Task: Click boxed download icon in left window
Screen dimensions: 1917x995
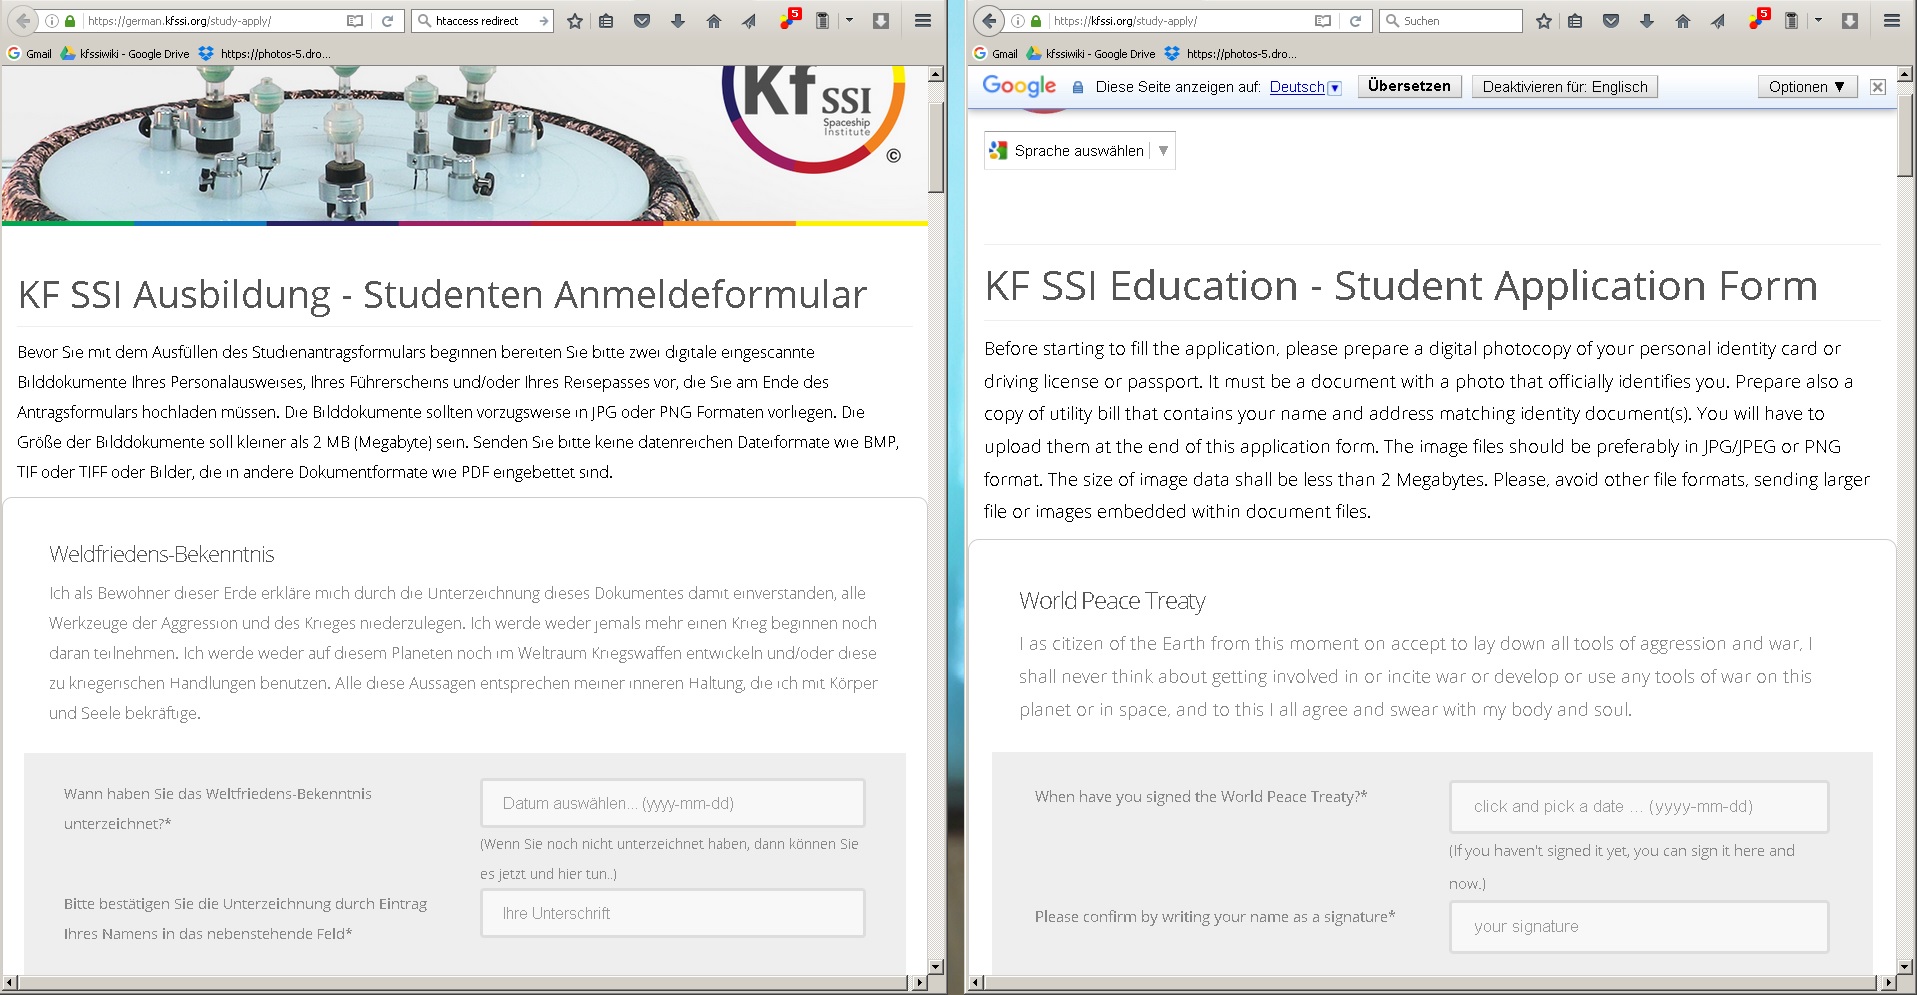Action: tap(881, 20)
